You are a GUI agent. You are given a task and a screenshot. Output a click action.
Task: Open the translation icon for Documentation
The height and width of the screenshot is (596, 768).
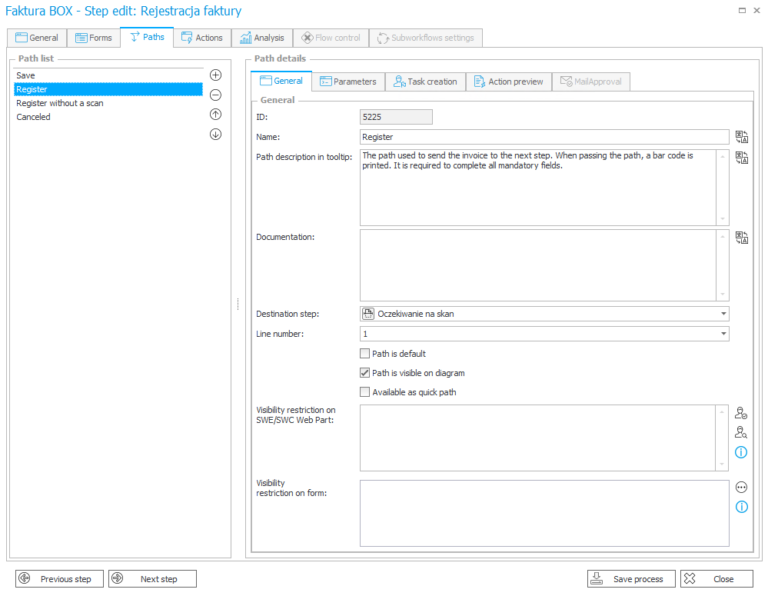[742, 238]
